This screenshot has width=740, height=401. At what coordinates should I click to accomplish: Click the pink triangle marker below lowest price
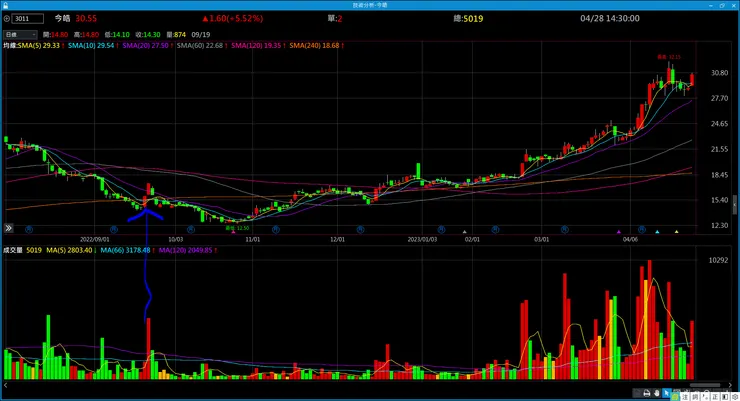click(x=233, y=232)
